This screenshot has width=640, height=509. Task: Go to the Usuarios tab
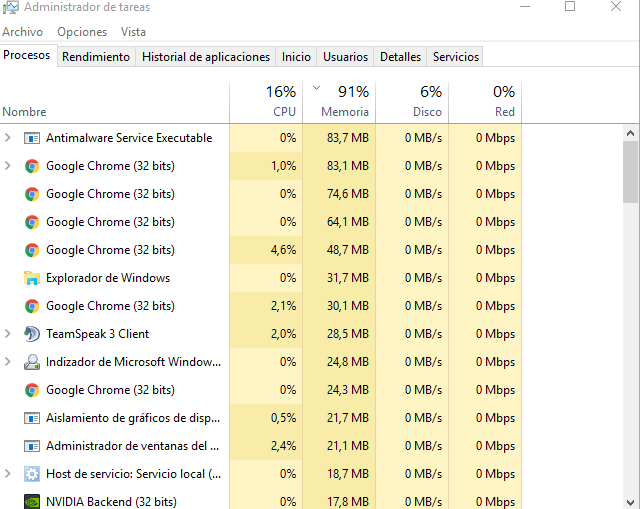345,57
